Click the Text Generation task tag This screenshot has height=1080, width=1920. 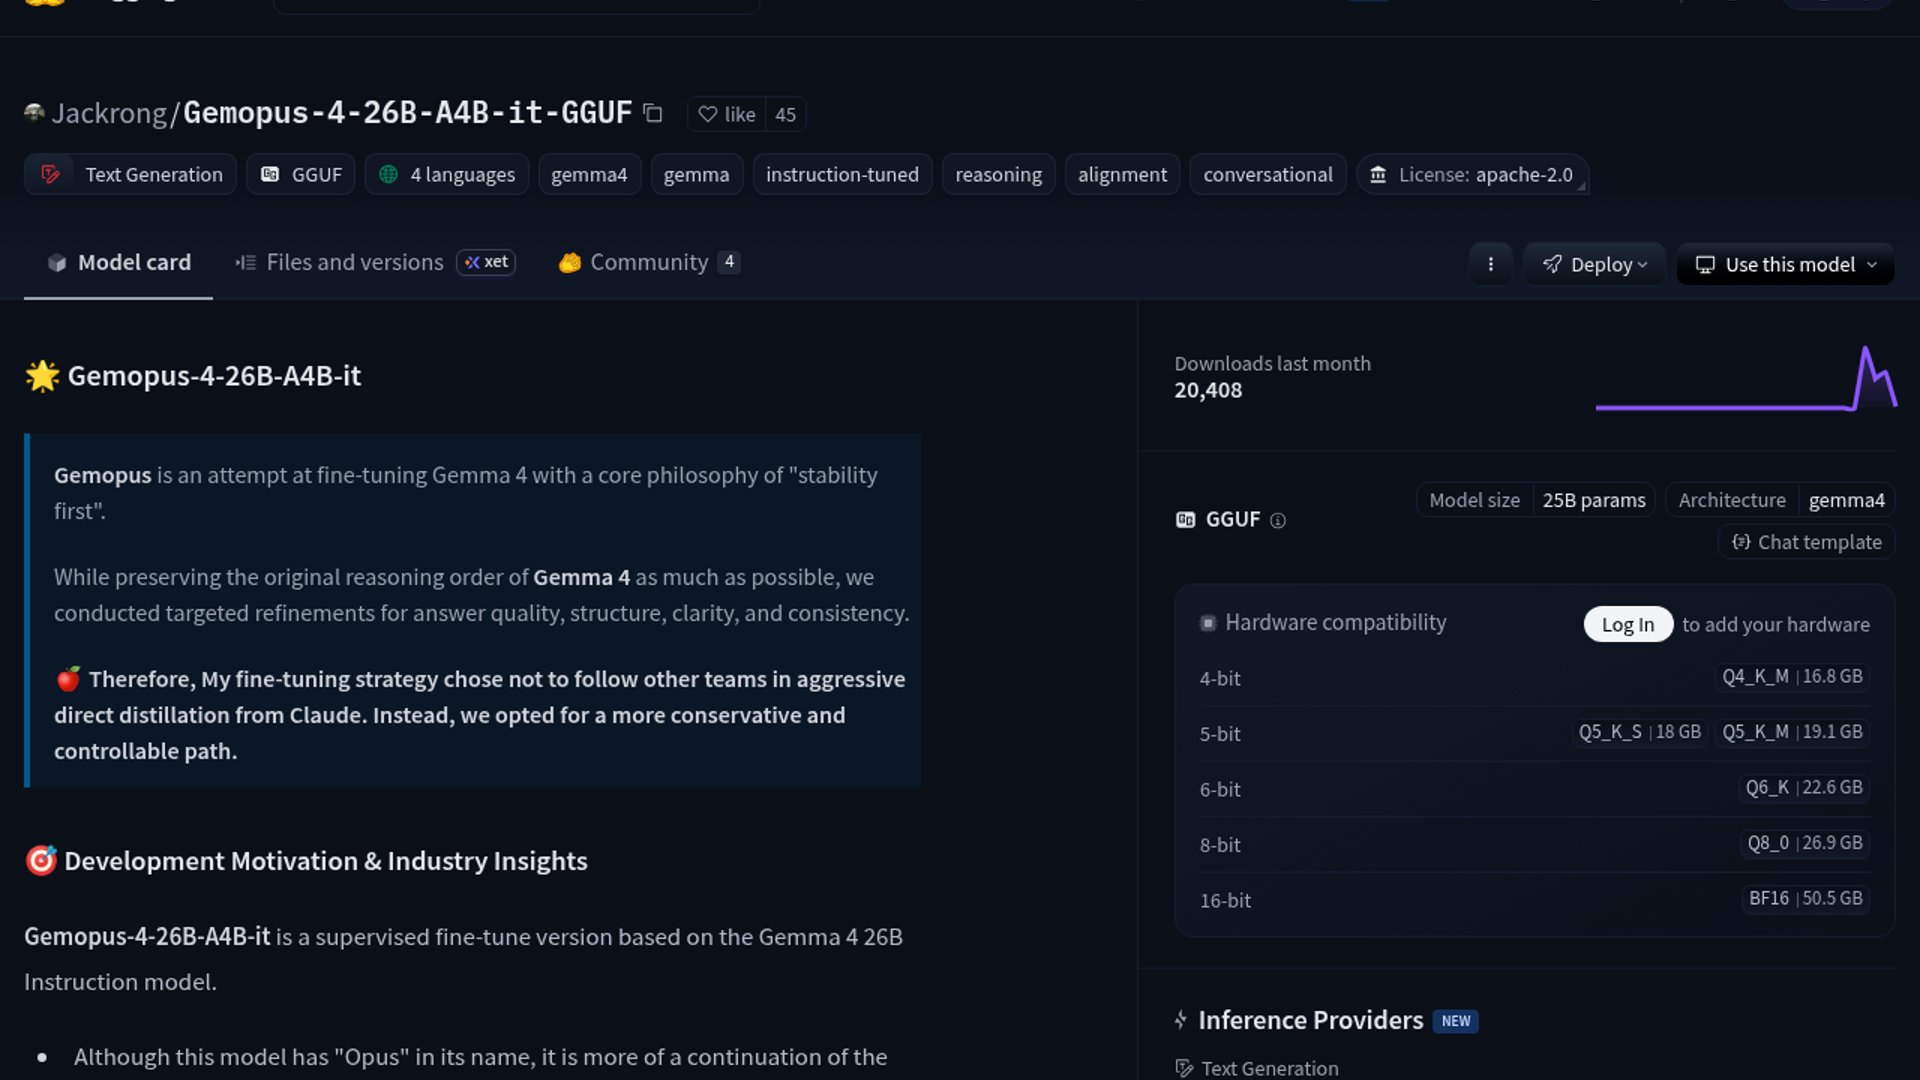(x=131, y=174)
